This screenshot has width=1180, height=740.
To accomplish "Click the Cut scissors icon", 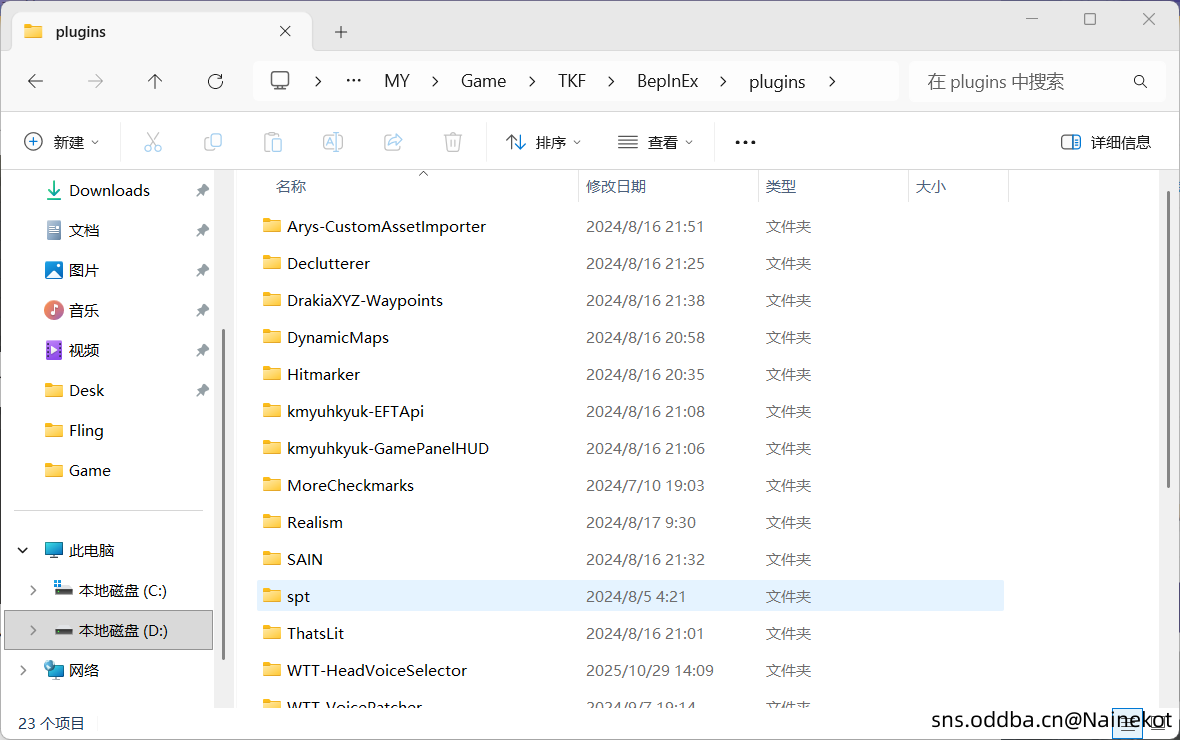I will (x=153, y=142).
